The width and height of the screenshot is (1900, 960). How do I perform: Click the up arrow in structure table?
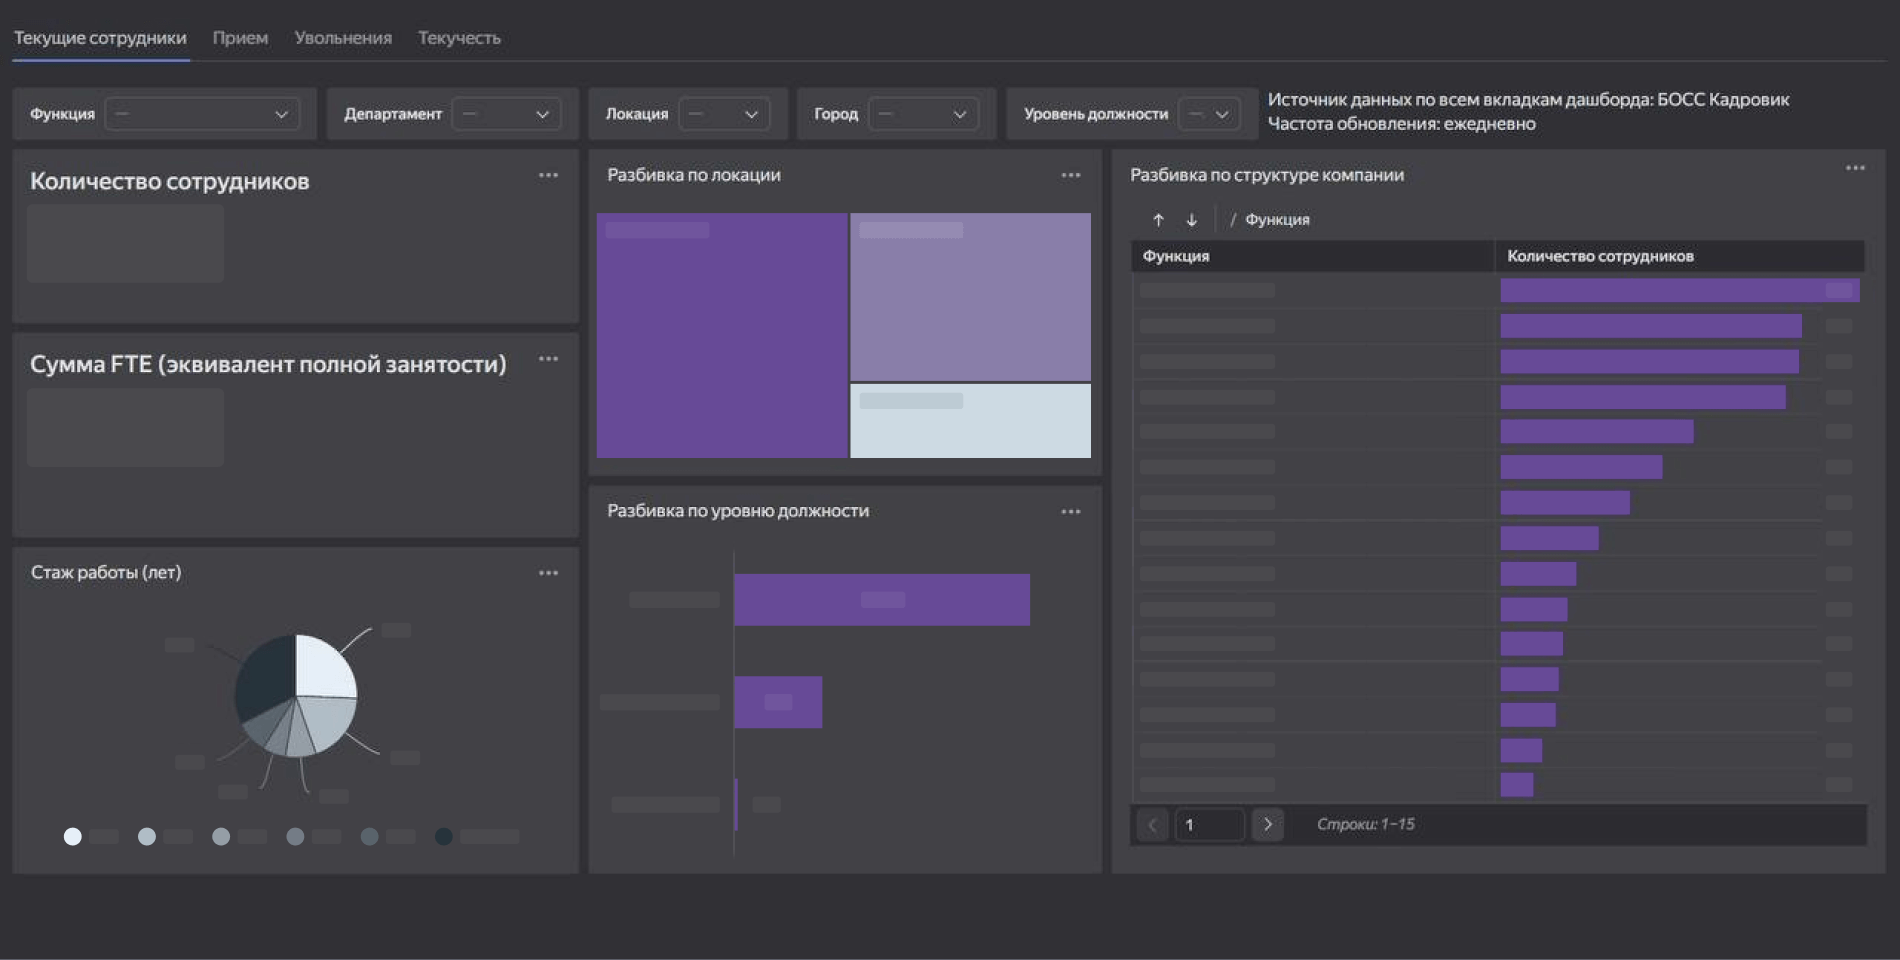(x=1158, y=220)
